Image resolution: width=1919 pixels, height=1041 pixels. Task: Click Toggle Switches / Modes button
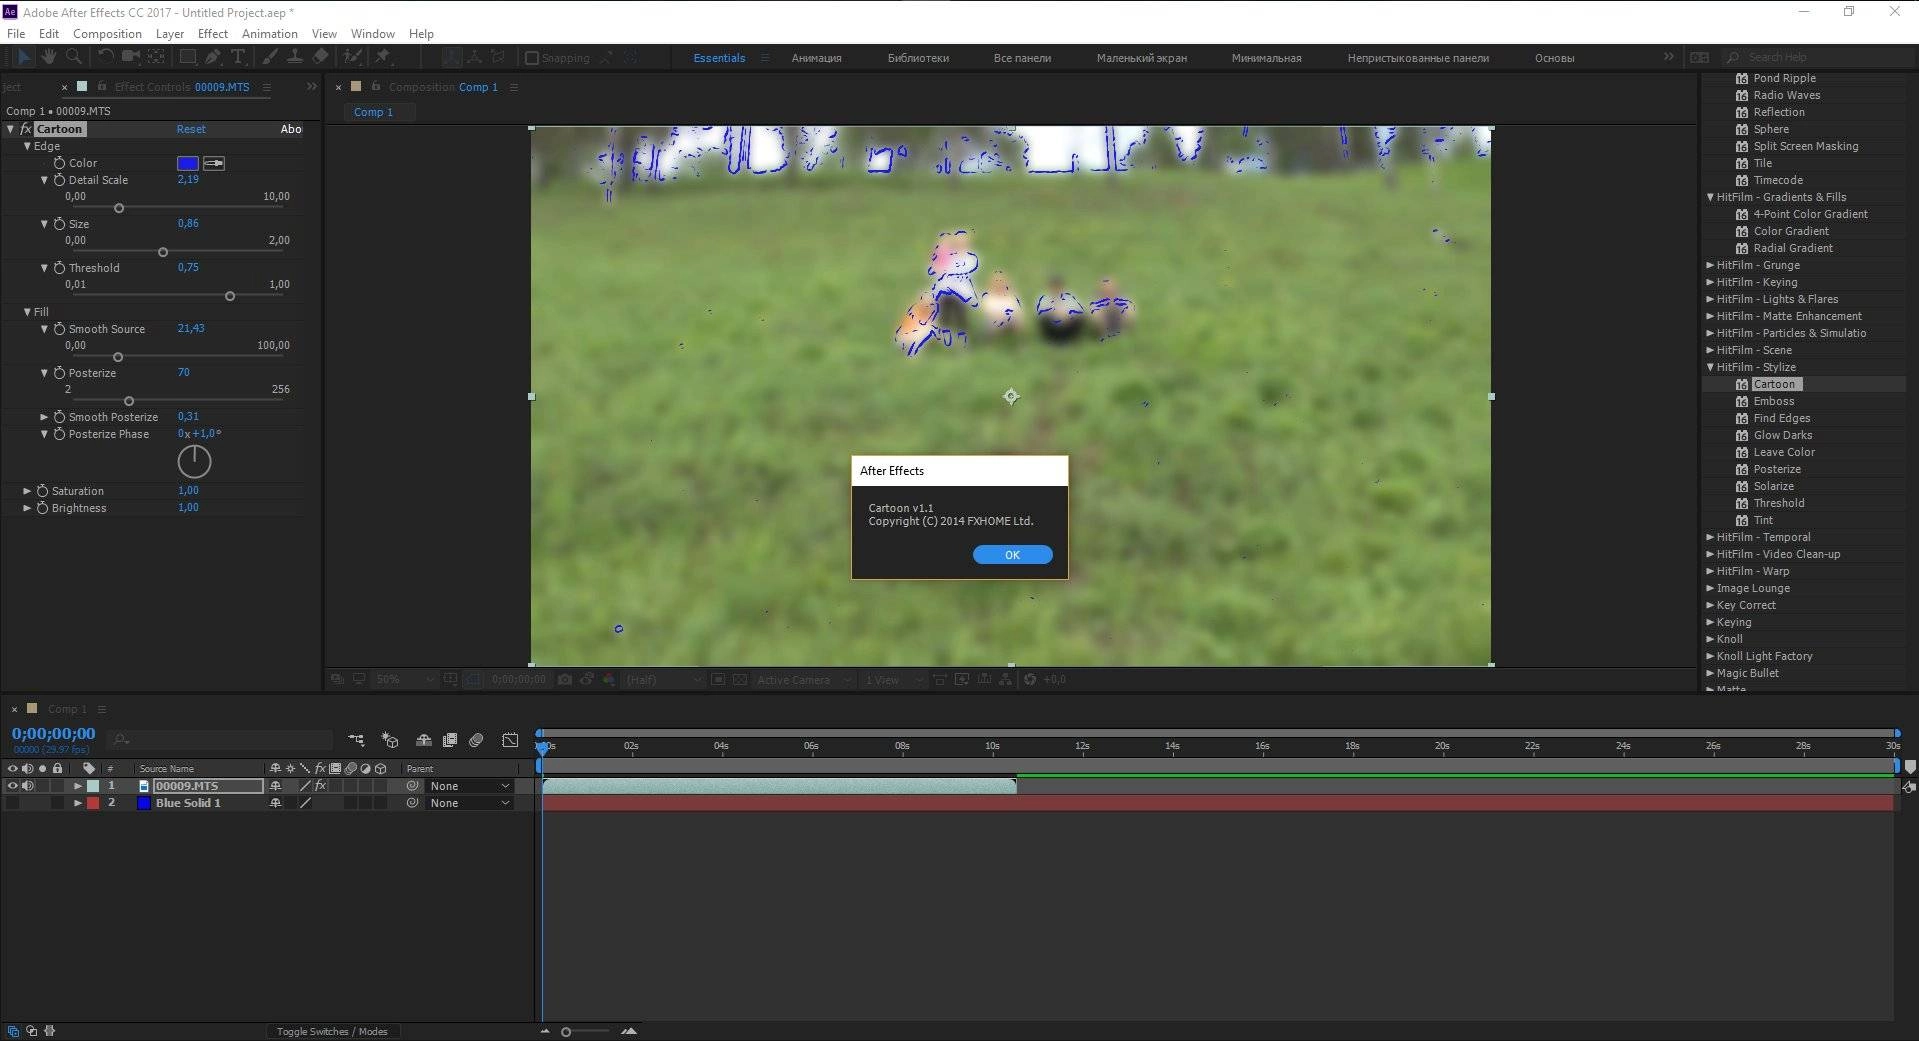(x=332, y=1031)
